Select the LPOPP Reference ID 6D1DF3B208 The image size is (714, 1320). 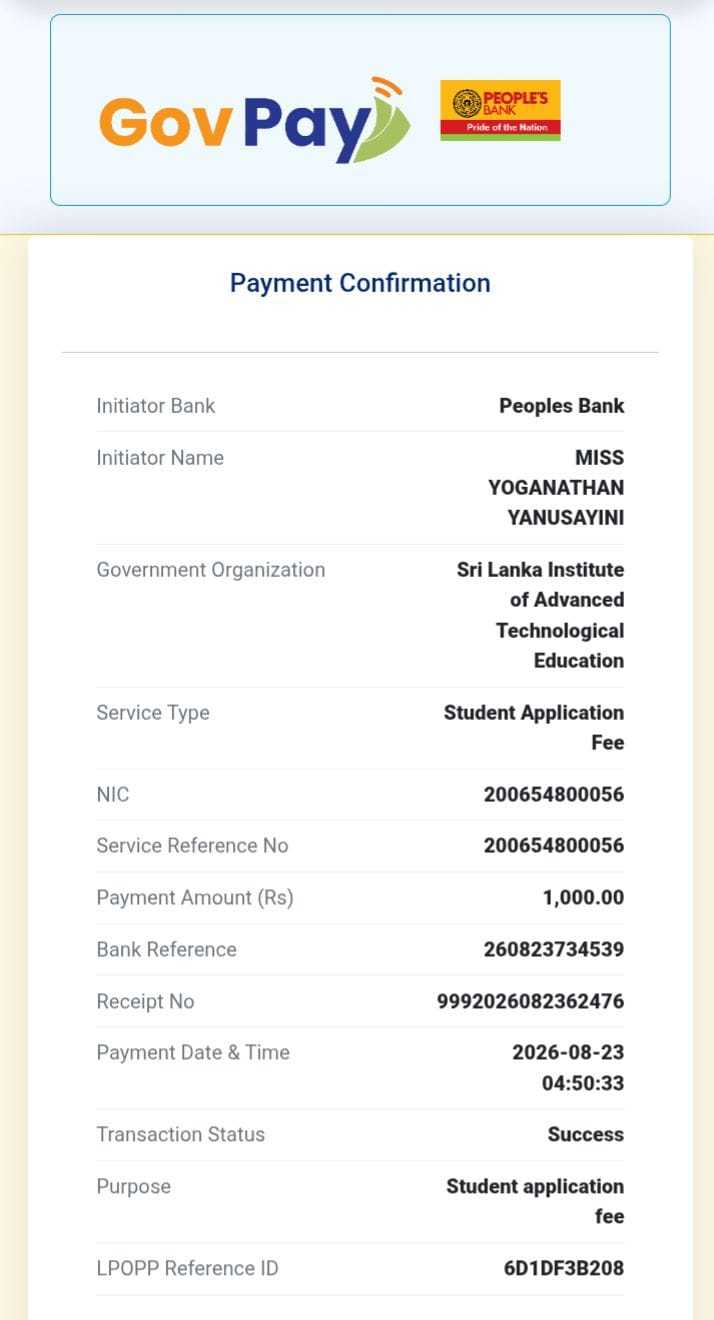(x=564, y=1269)
